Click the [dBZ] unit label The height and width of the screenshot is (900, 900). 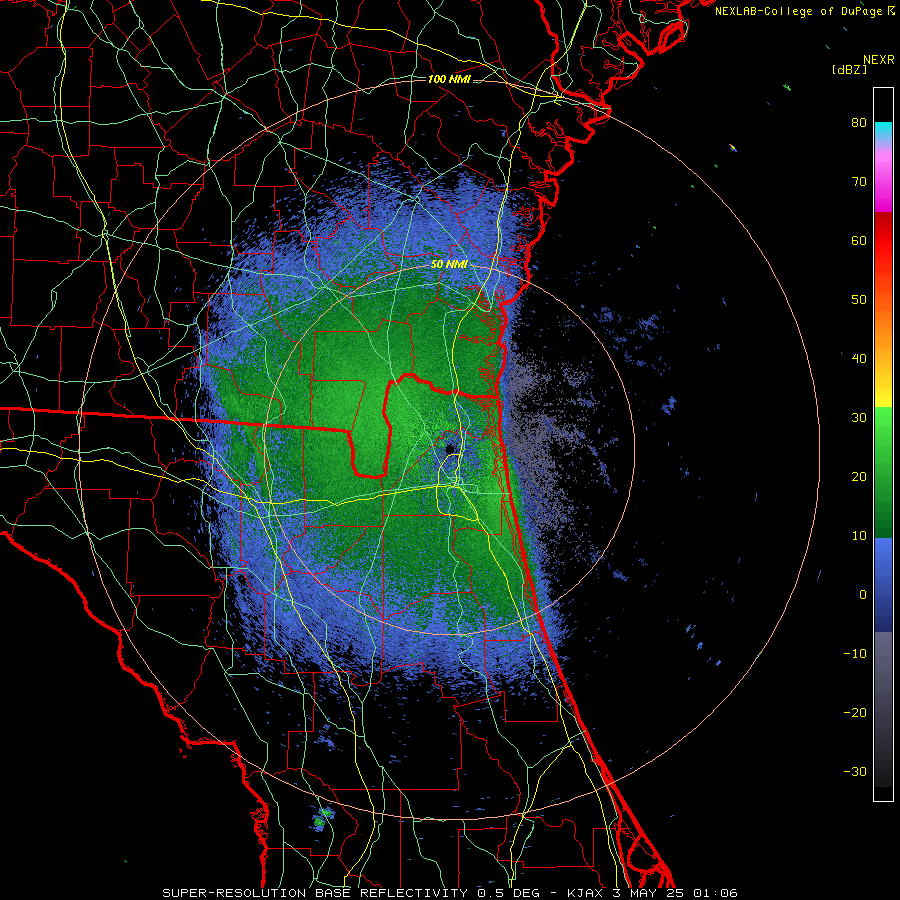(849, 70)
